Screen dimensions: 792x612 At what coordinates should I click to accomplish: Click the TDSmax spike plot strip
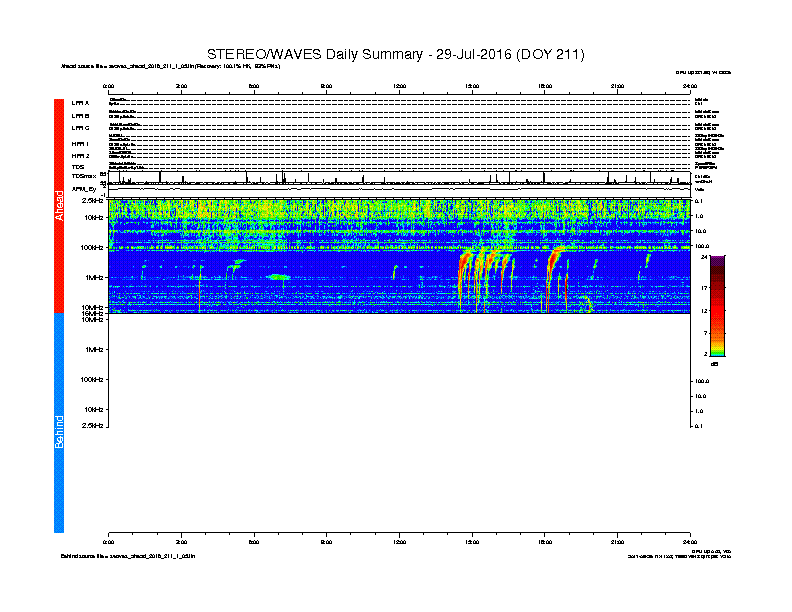pos(399,177)
